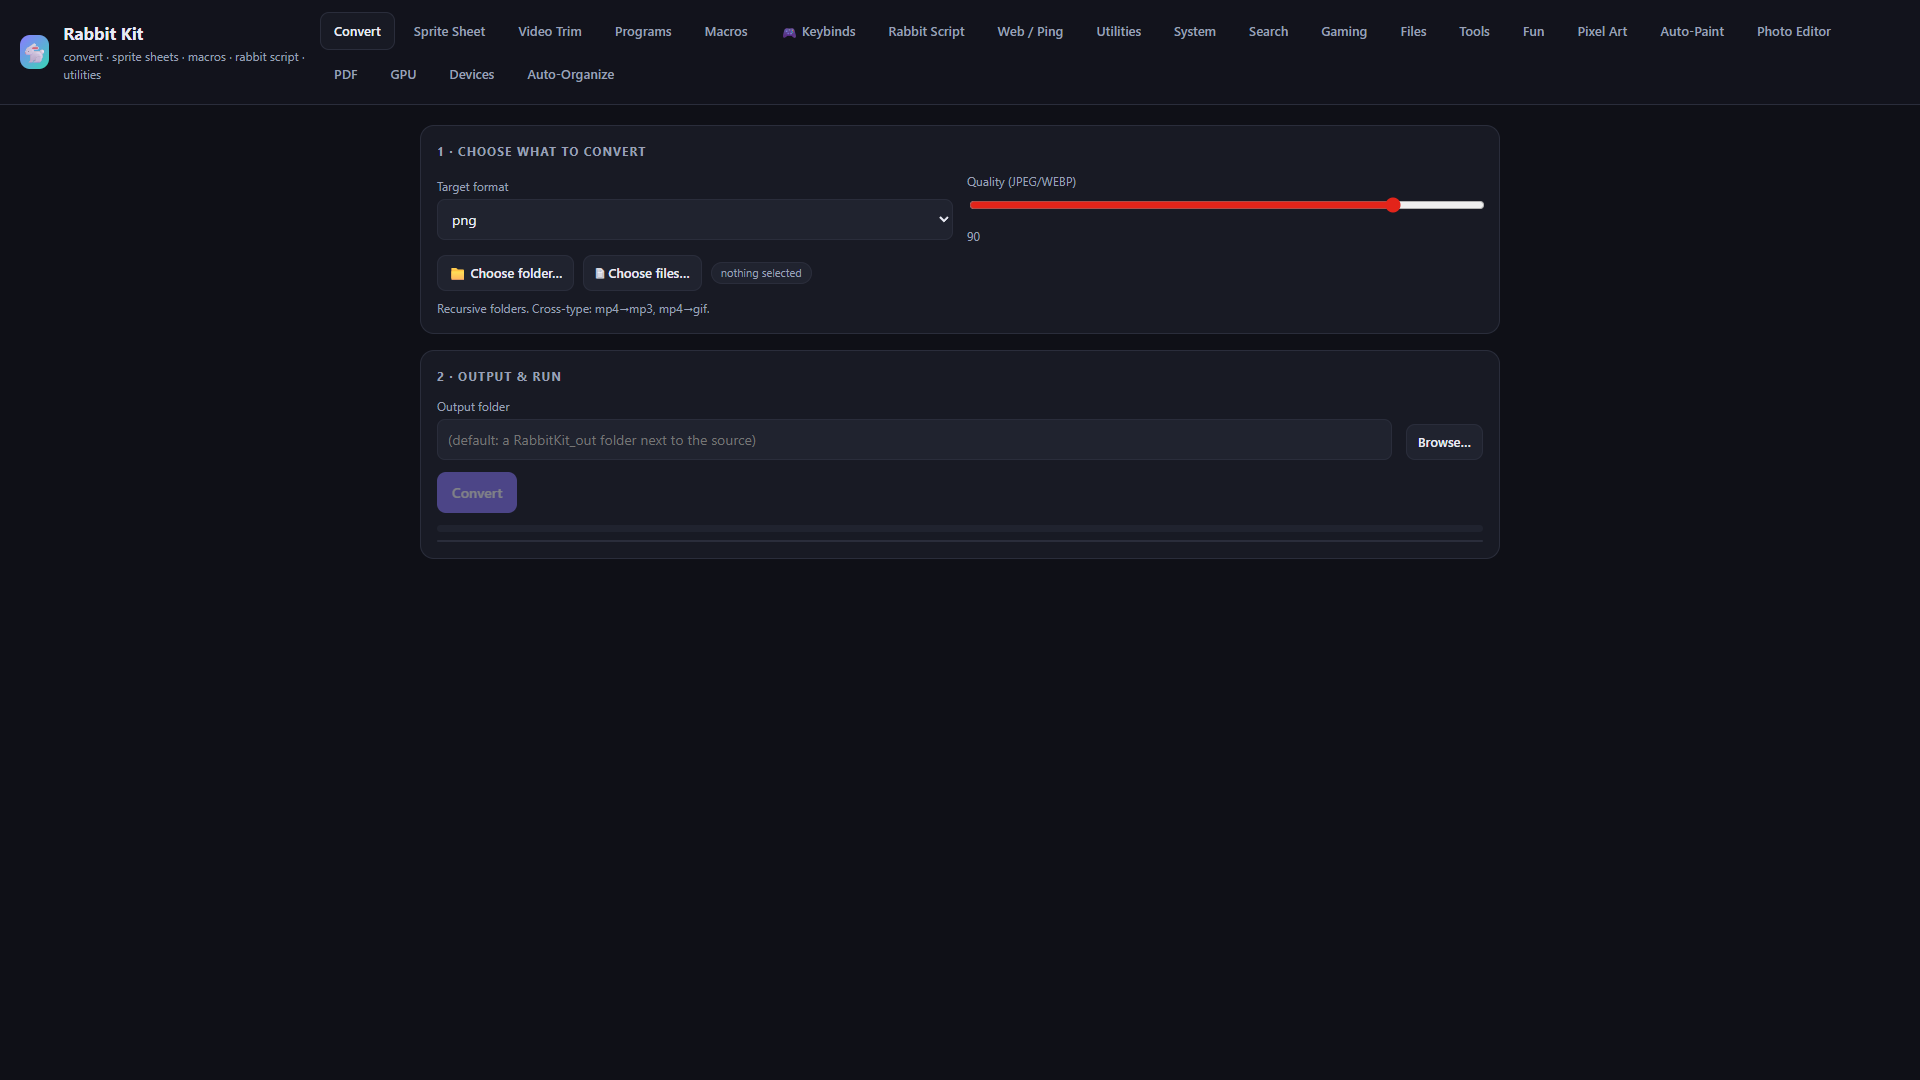Viewport: 1920px width, 1080px height.
Task: Browse for an output folder
Action: 1444,442
